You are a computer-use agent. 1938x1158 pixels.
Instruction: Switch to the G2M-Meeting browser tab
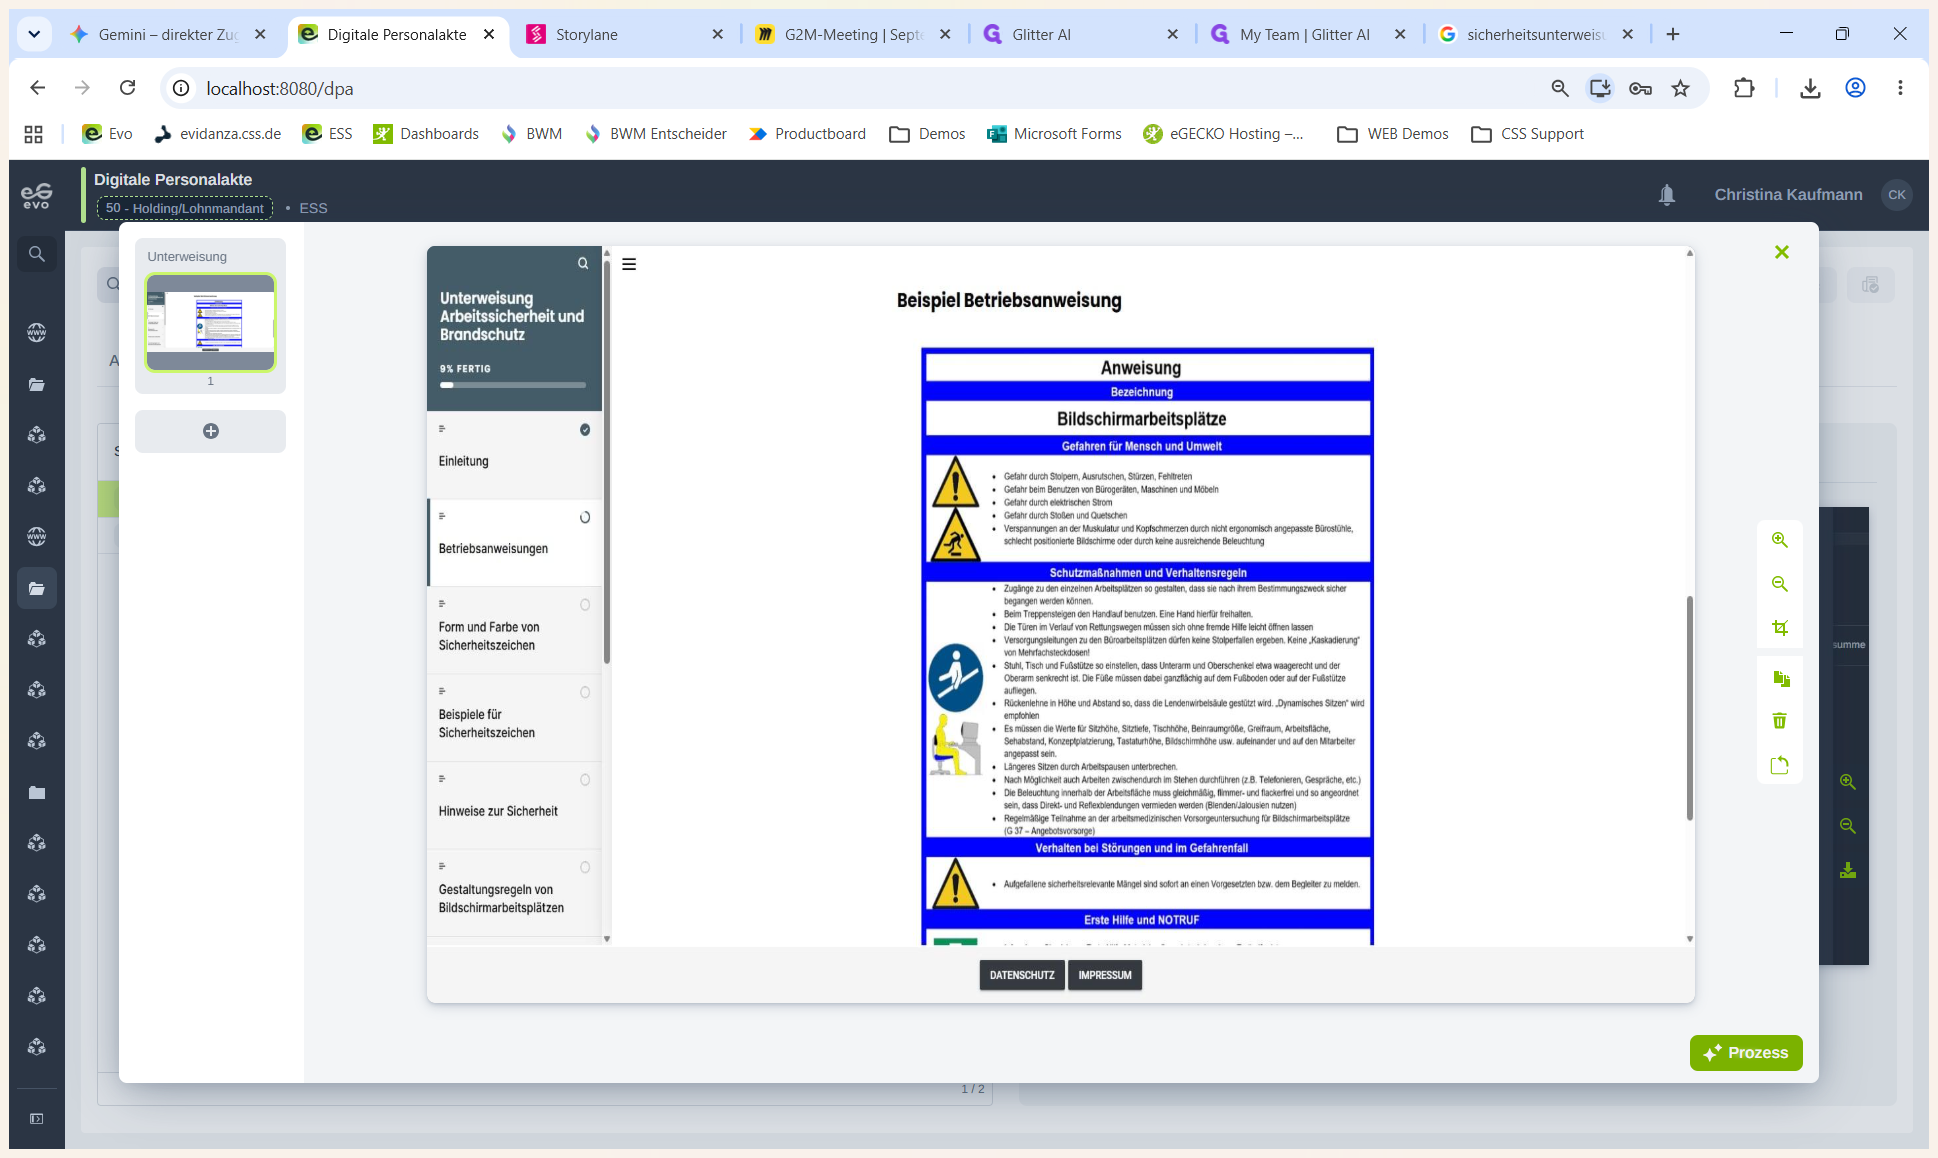tap(853, 34)
